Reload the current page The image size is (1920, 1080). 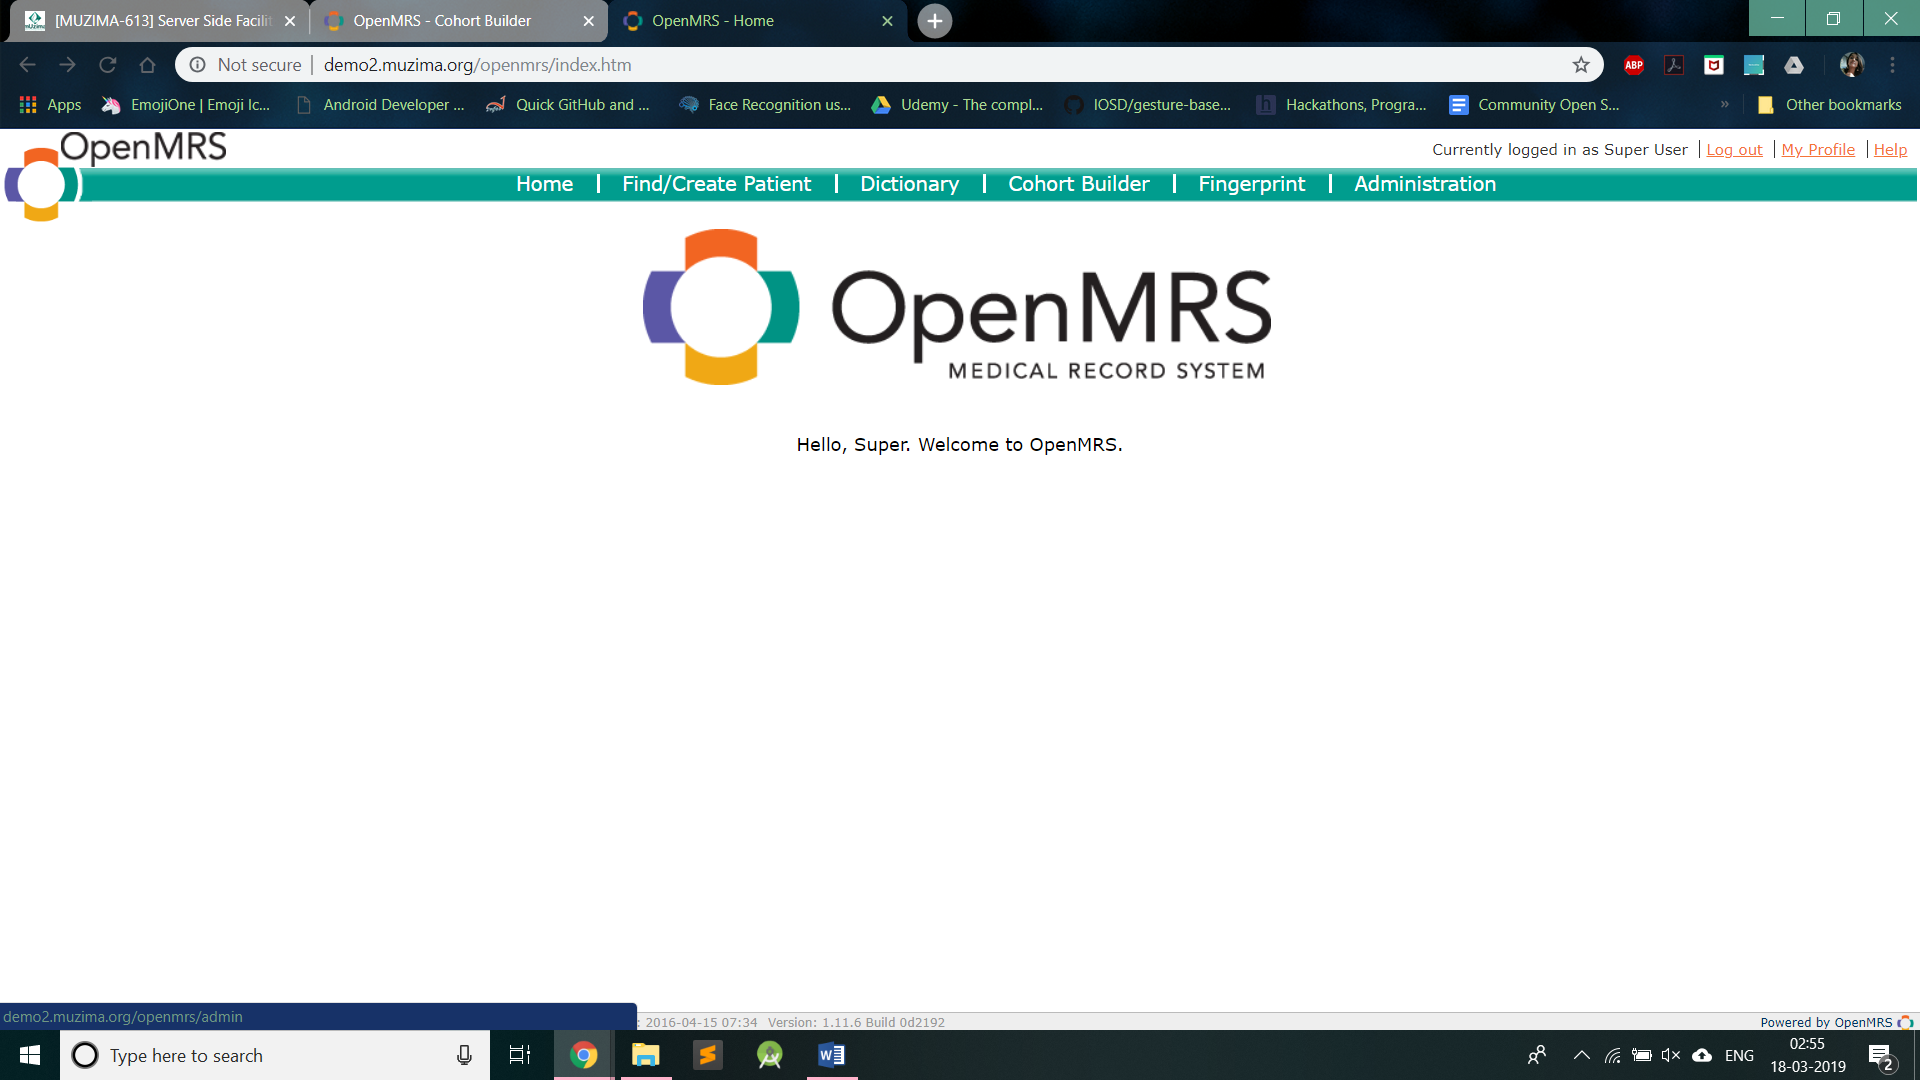point(107,65)
